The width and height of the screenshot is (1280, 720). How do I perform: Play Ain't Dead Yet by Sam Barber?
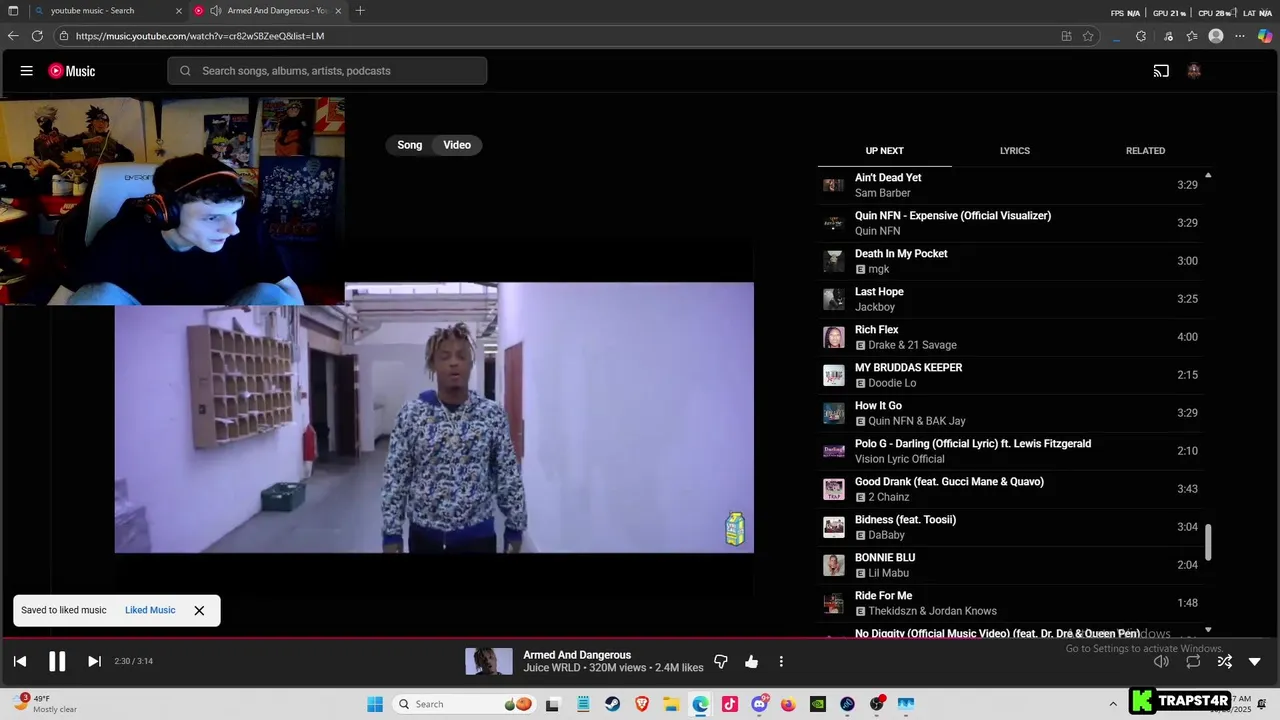1010,185
